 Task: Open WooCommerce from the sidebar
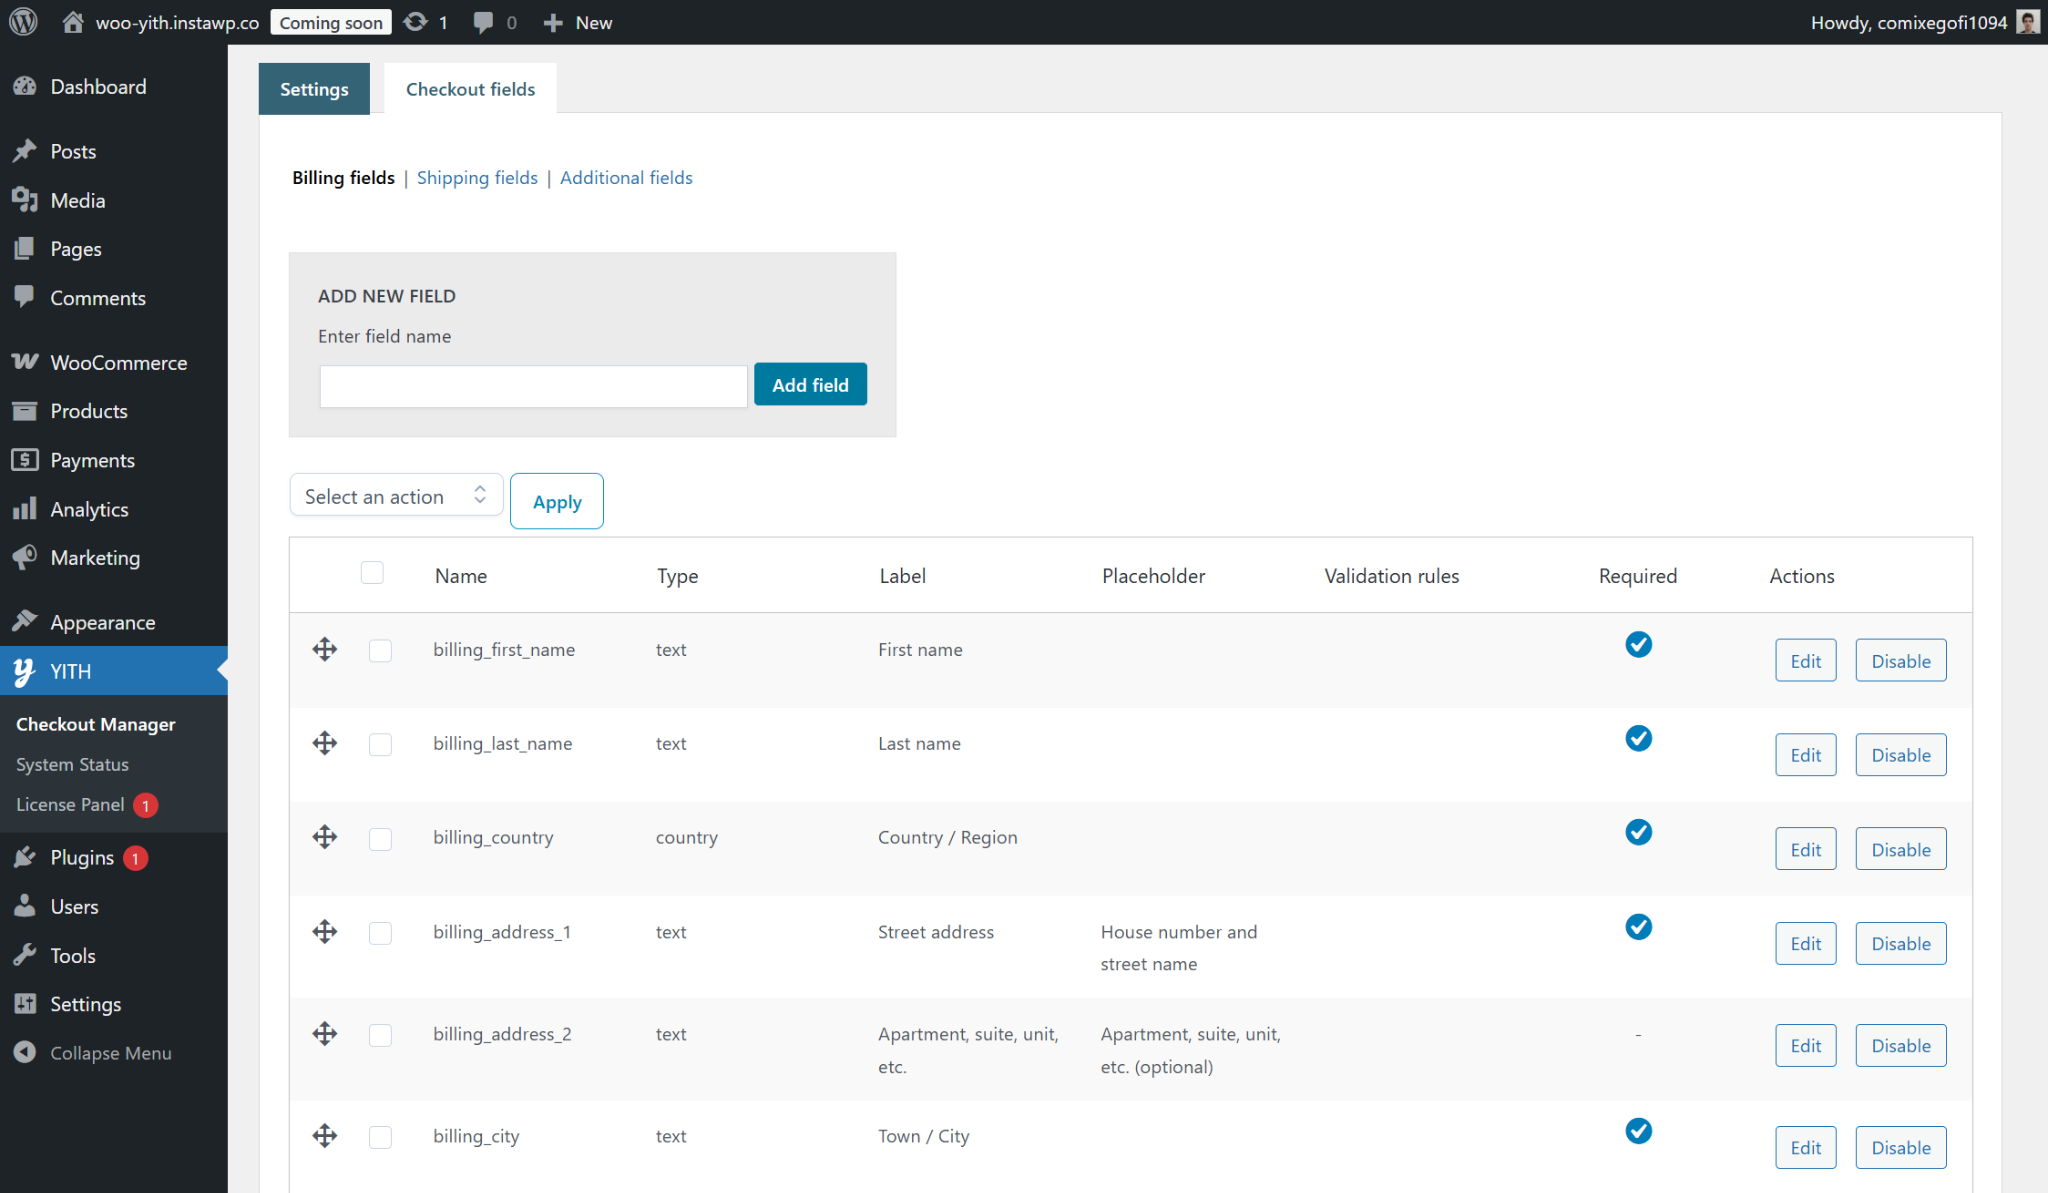(x=118, y=362)
